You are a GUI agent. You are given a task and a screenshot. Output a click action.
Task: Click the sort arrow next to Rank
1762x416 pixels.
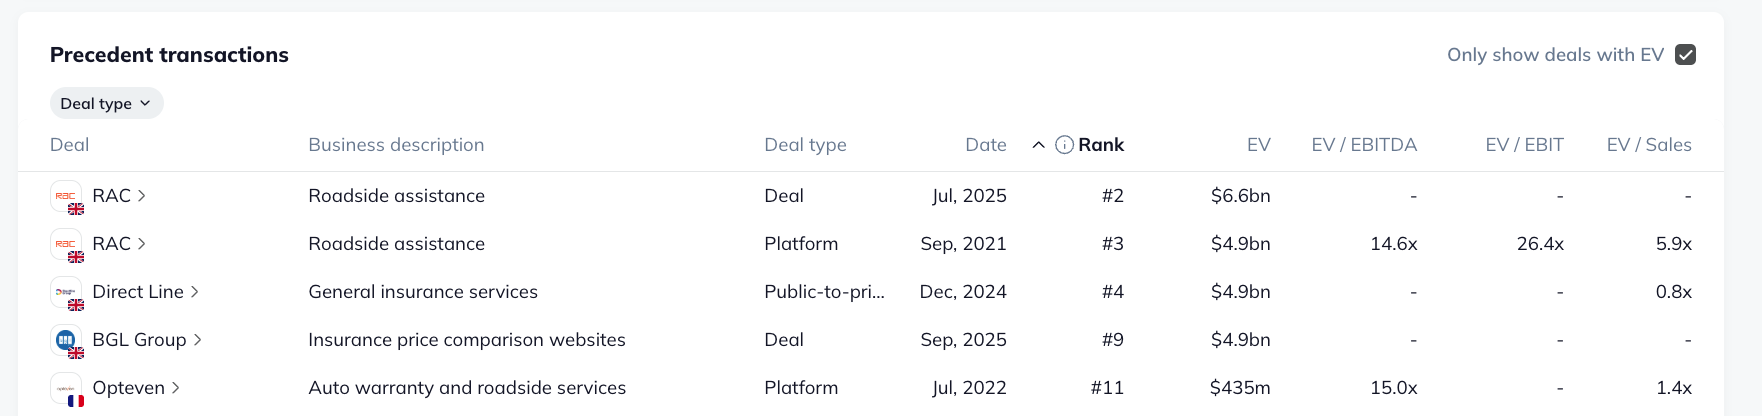1039,145
